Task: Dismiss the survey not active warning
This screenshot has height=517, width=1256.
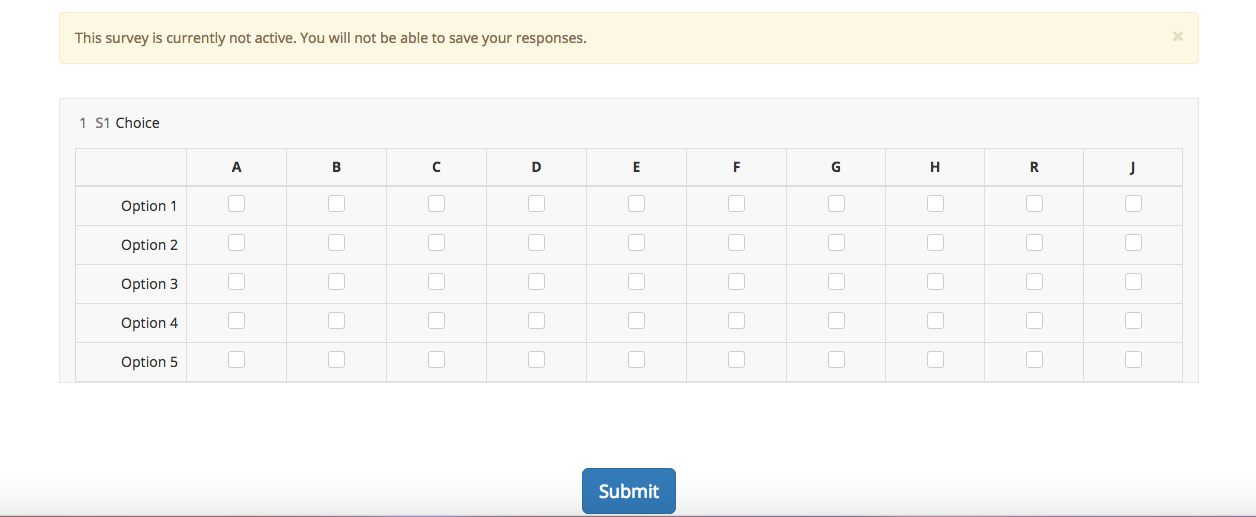Action: (1177, 36)
